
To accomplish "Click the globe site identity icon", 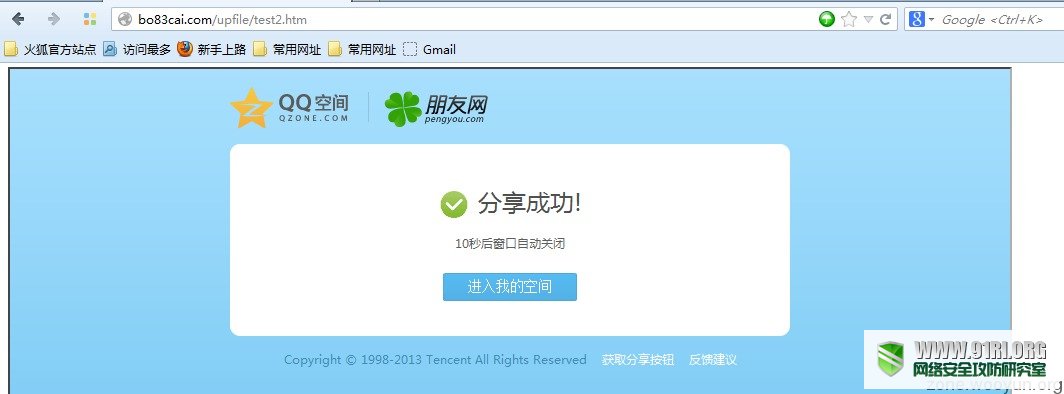I will [x=125, y=20].
